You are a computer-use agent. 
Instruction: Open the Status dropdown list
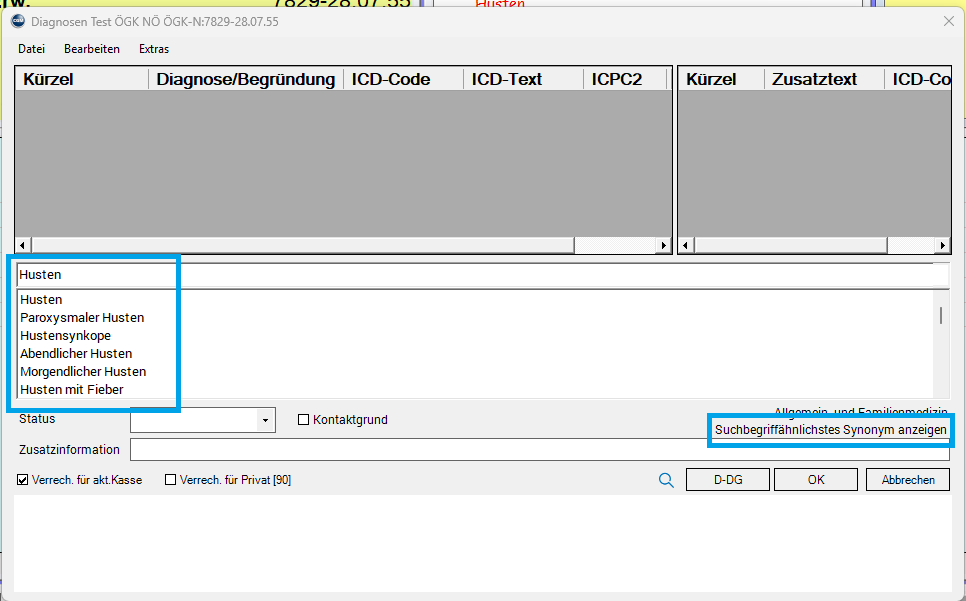(x=265, y=421)
